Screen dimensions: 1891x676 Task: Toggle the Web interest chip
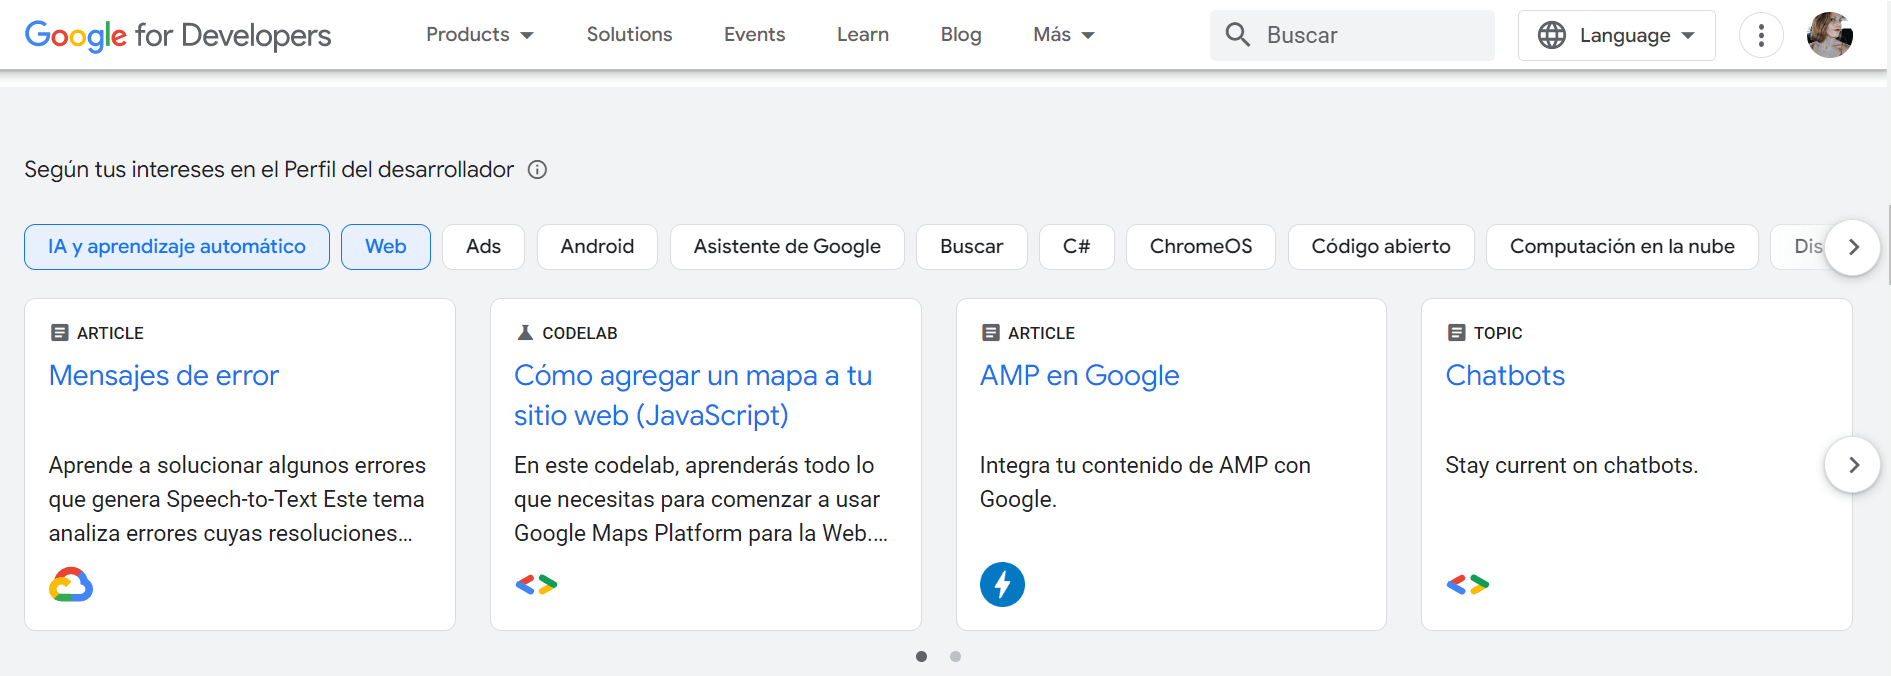pos(386,247)
